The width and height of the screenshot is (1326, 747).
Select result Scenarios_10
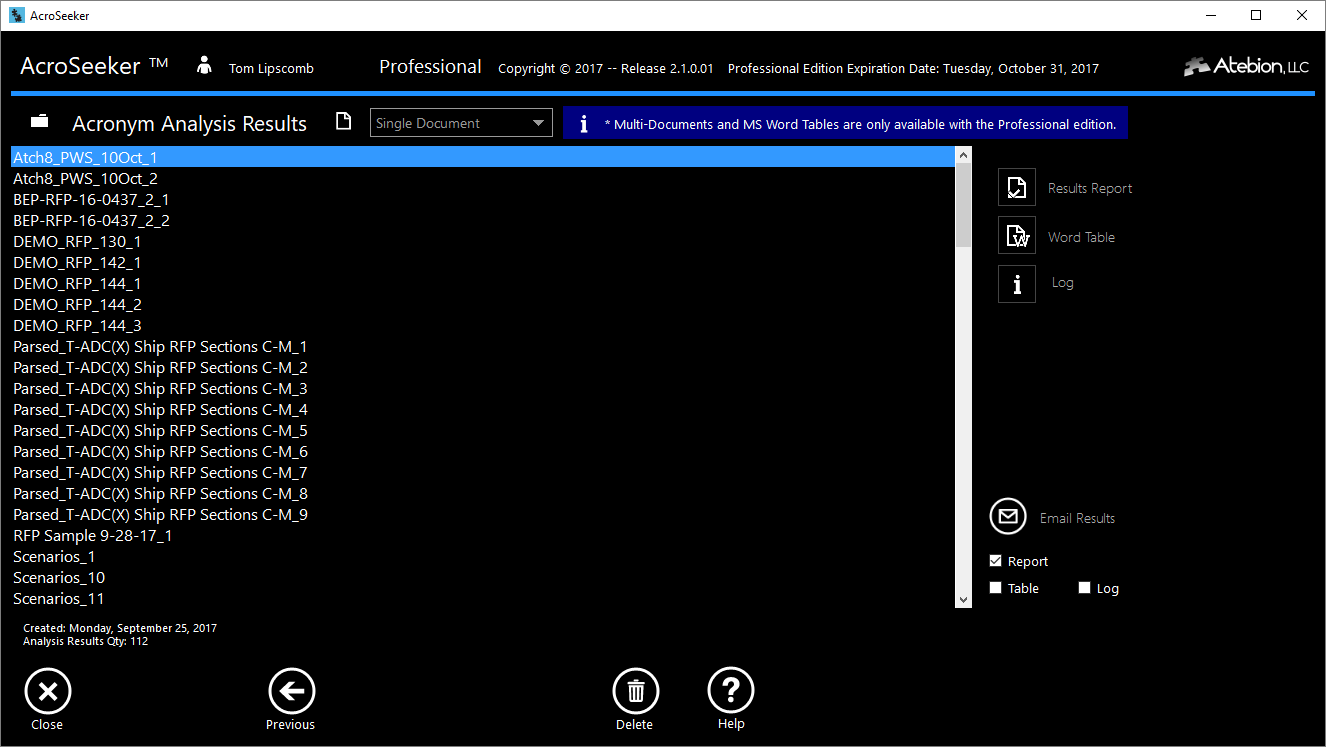point(483,577)
